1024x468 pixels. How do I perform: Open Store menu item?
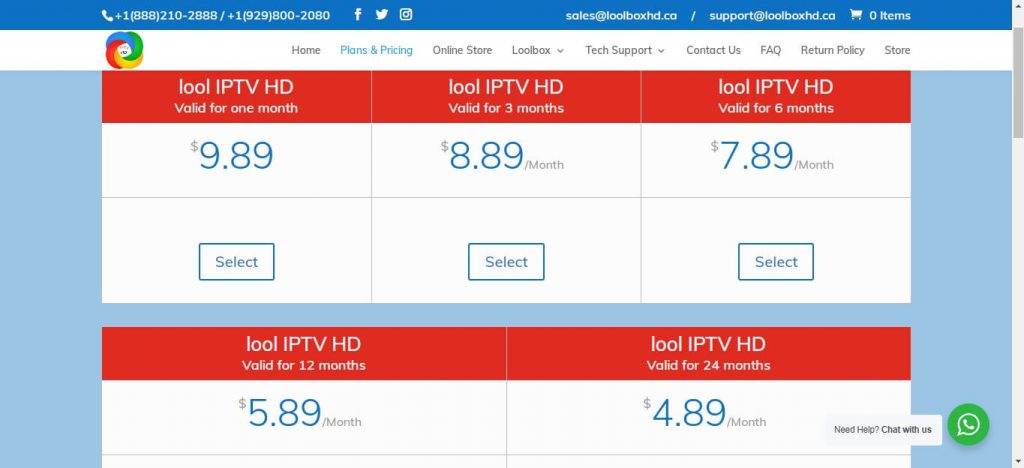pyautogui.click(x=897, y=50)
